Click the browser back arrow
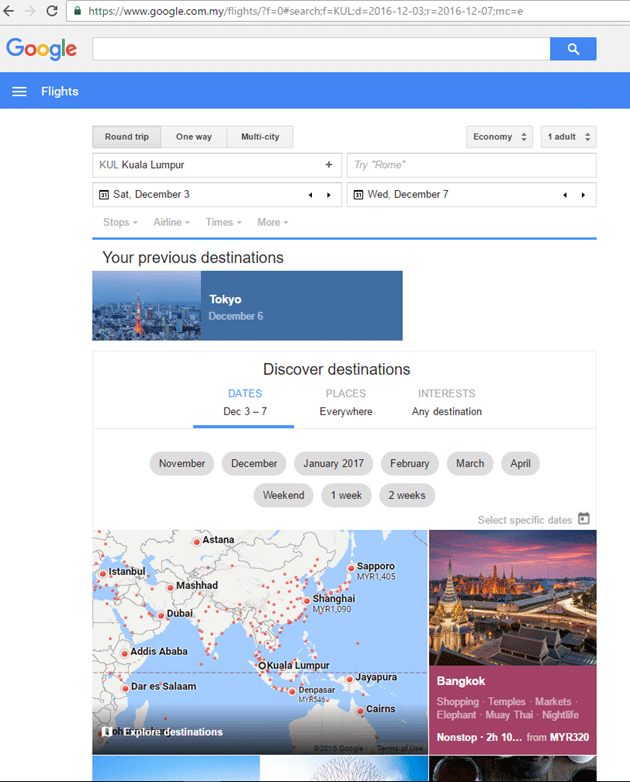This screenshot has height=782, width=630. [x=8, y=10]
